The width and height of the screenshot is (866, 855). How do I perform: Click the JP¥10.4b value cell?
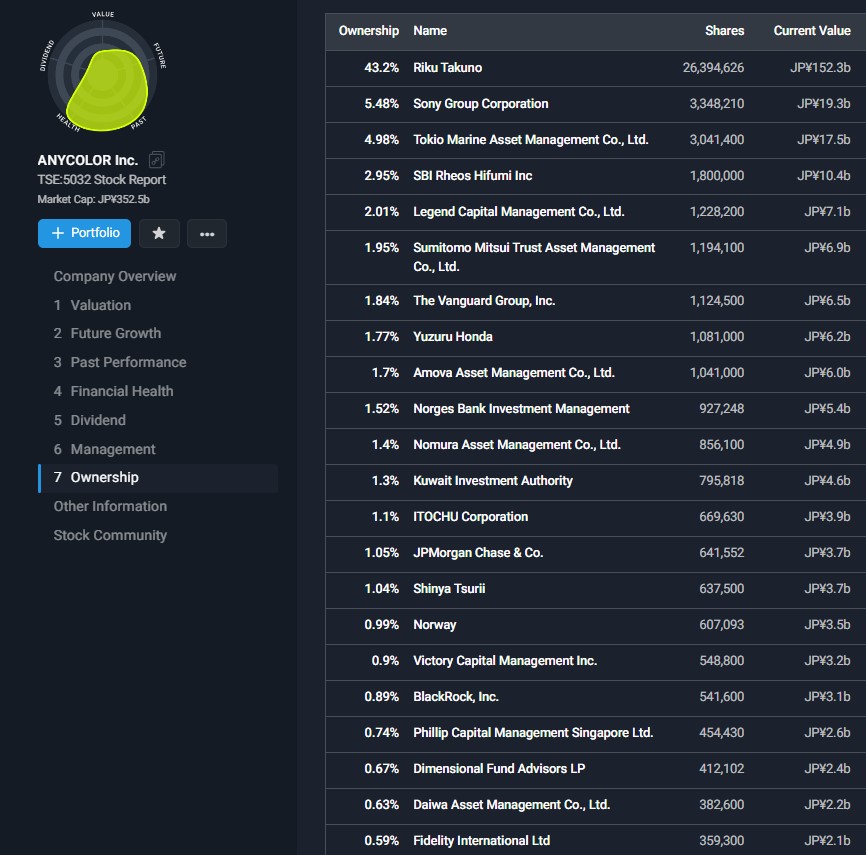tap(823, 175)
